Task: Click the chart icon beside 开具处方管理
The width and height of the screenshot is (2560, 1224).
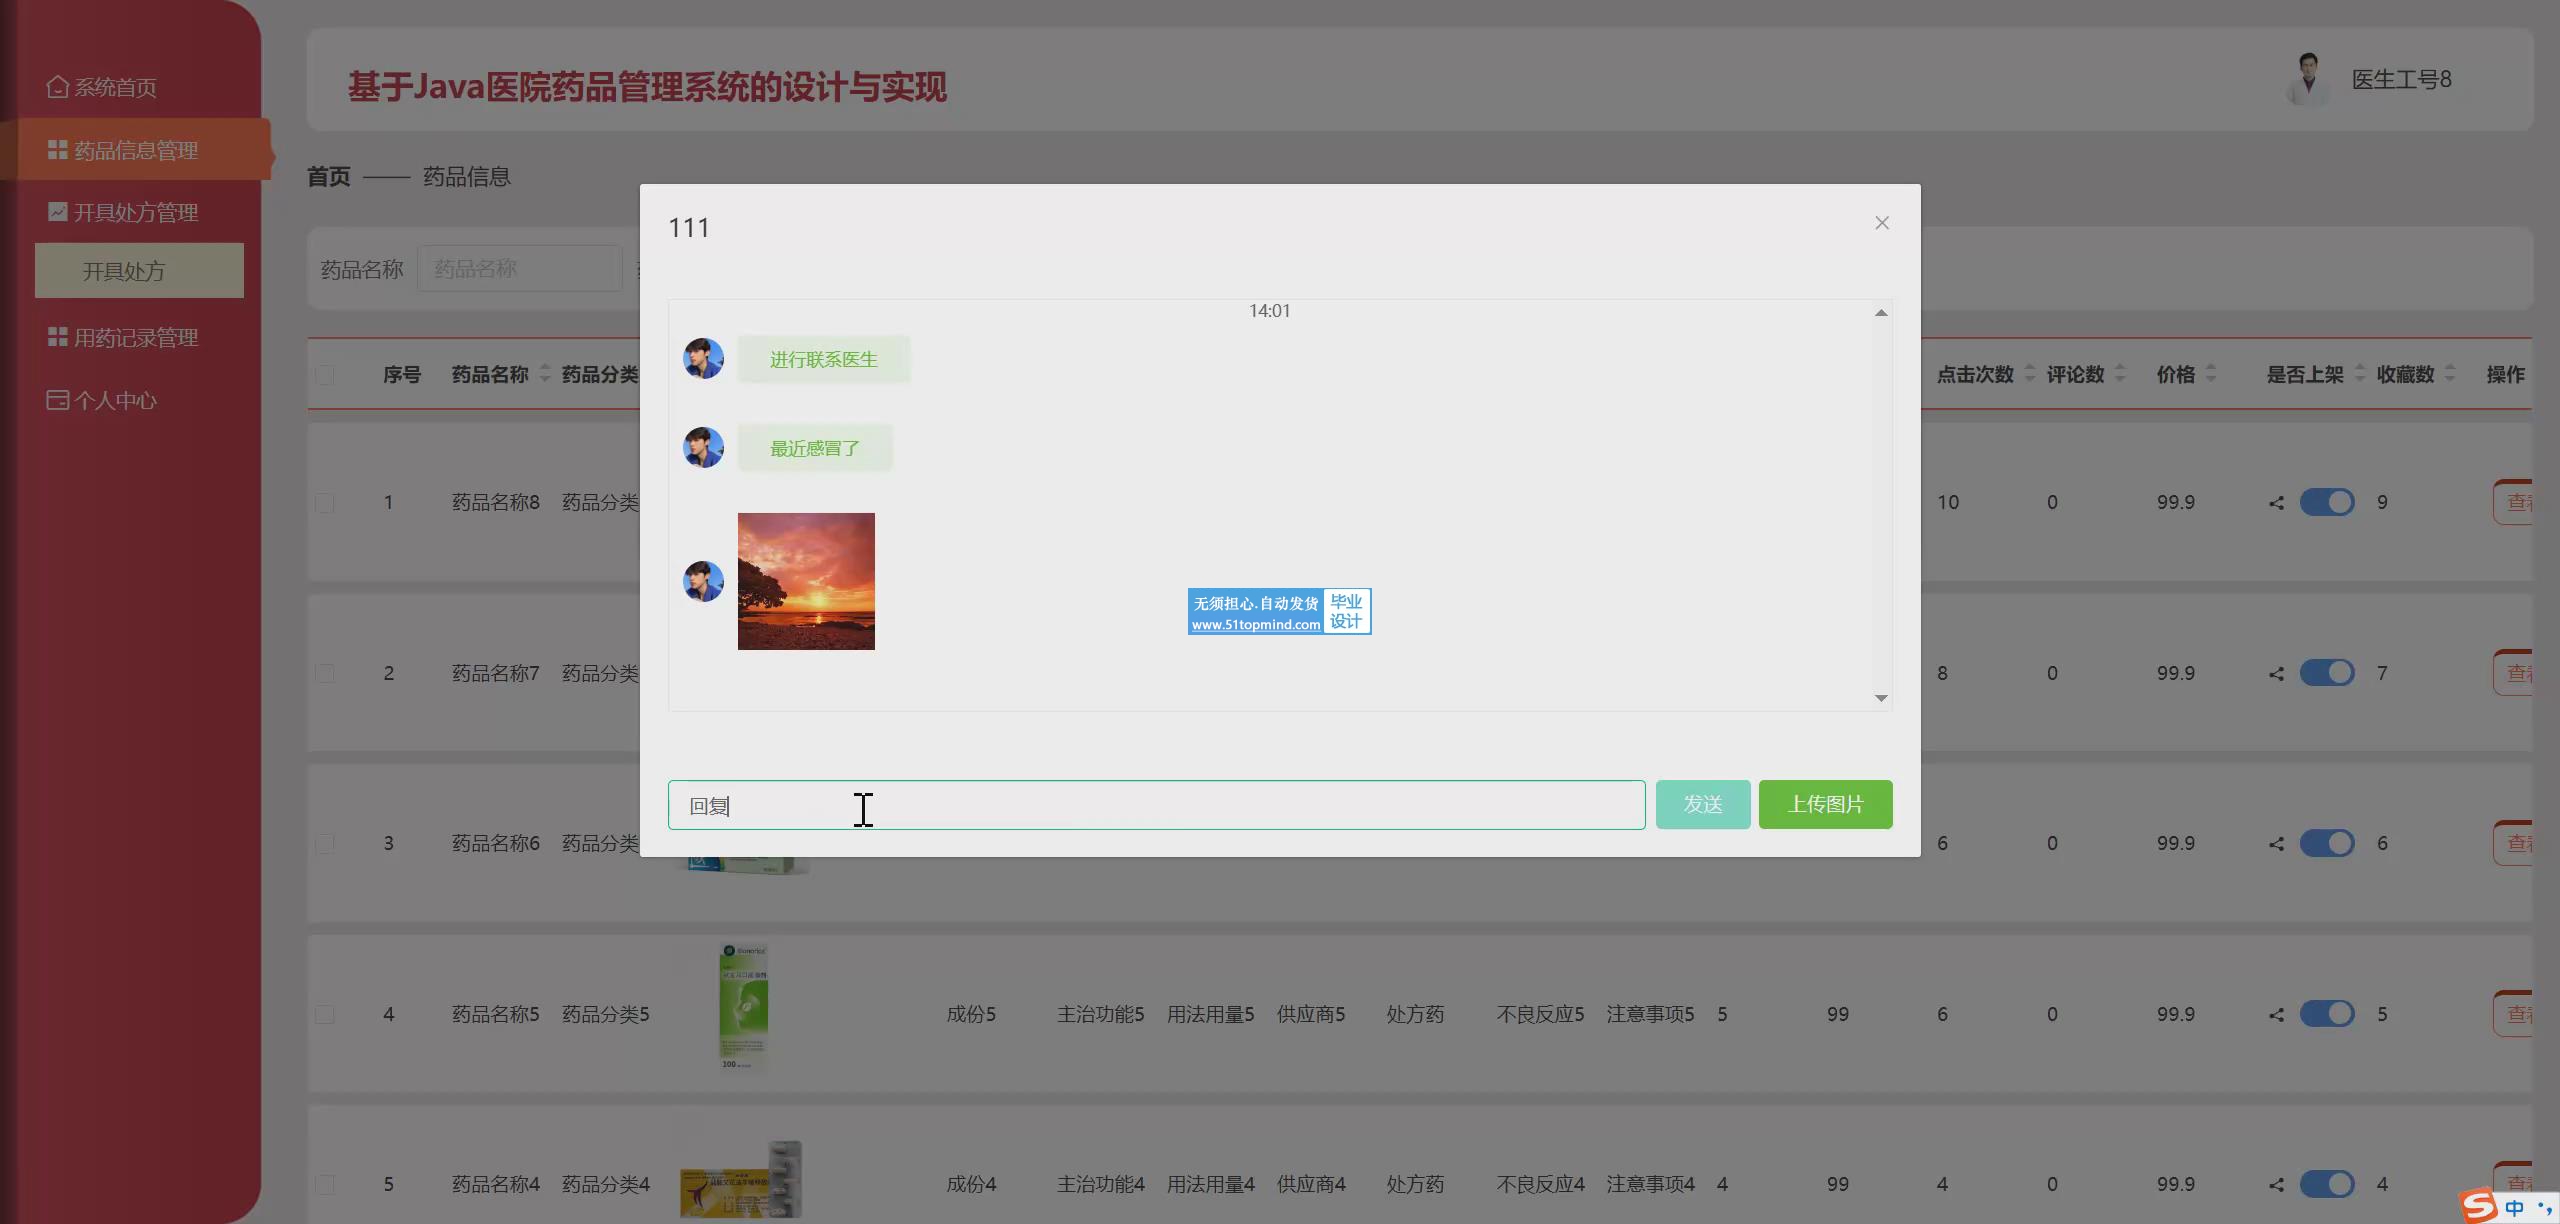Action: 57,212
